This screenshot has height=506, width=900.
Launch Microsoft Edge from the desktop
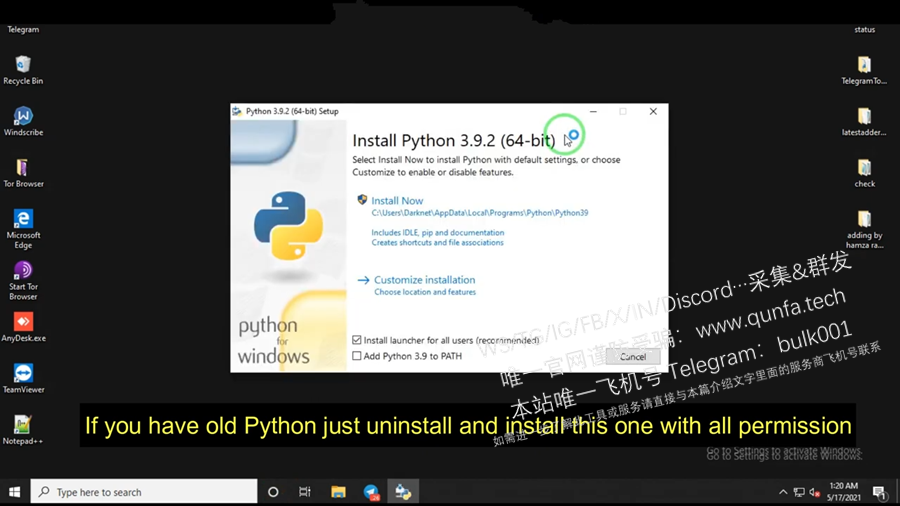pyautogui.click(x=23, y=228)
